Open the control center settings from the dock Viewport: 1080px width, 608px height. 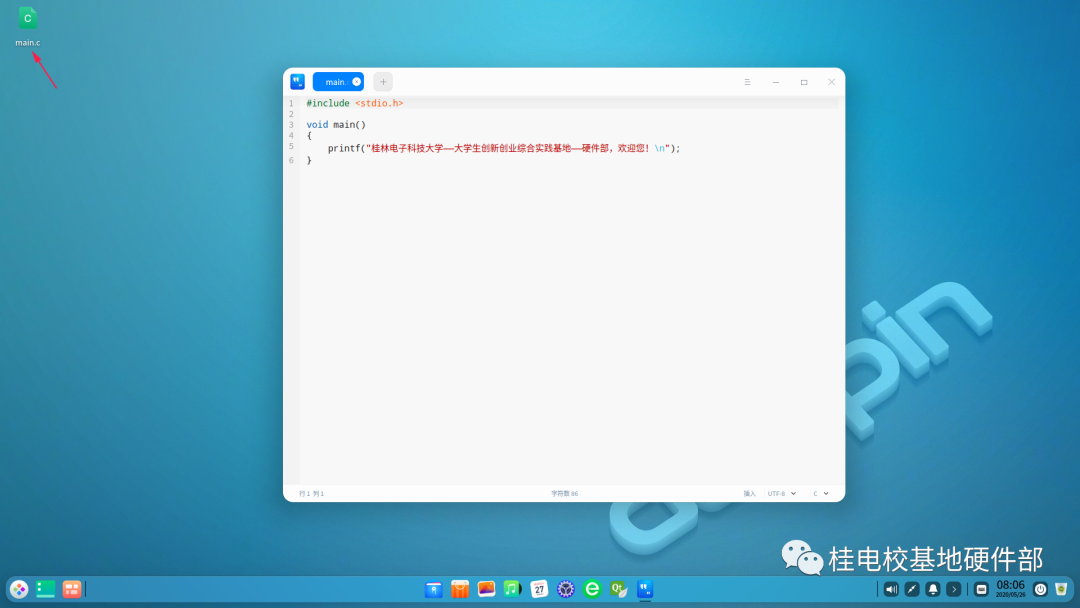pyautogui.click(x=565, y=589)
